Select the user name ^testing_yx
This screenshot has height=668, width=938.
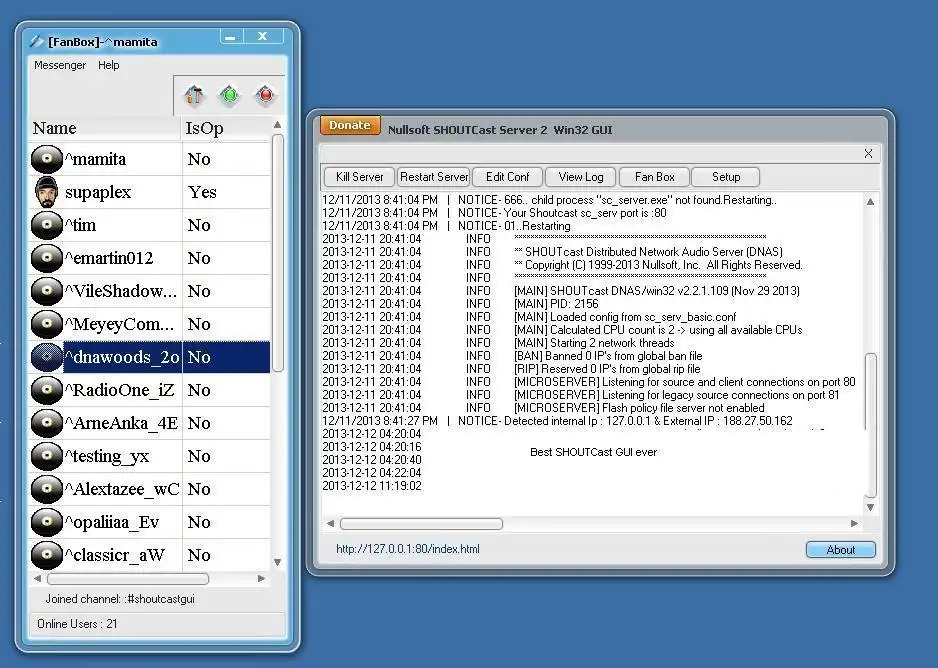pyautogui.click(x=107, y=457)
